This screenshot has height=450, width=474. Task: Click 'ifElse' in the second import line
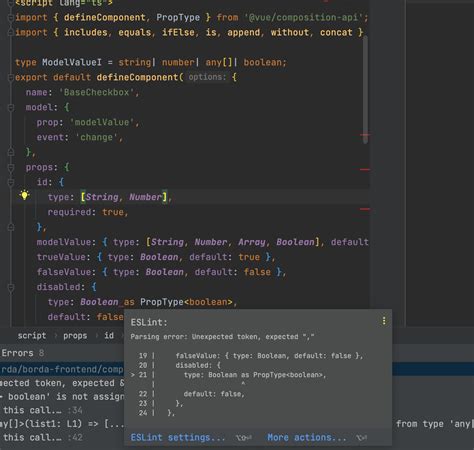coord(178,32)
